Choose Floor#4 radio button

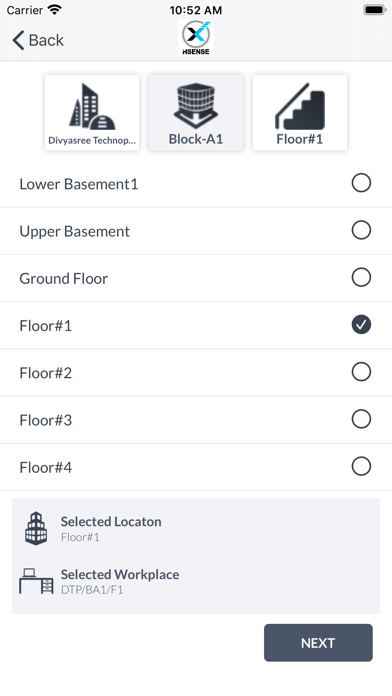(x=361, y=467)
